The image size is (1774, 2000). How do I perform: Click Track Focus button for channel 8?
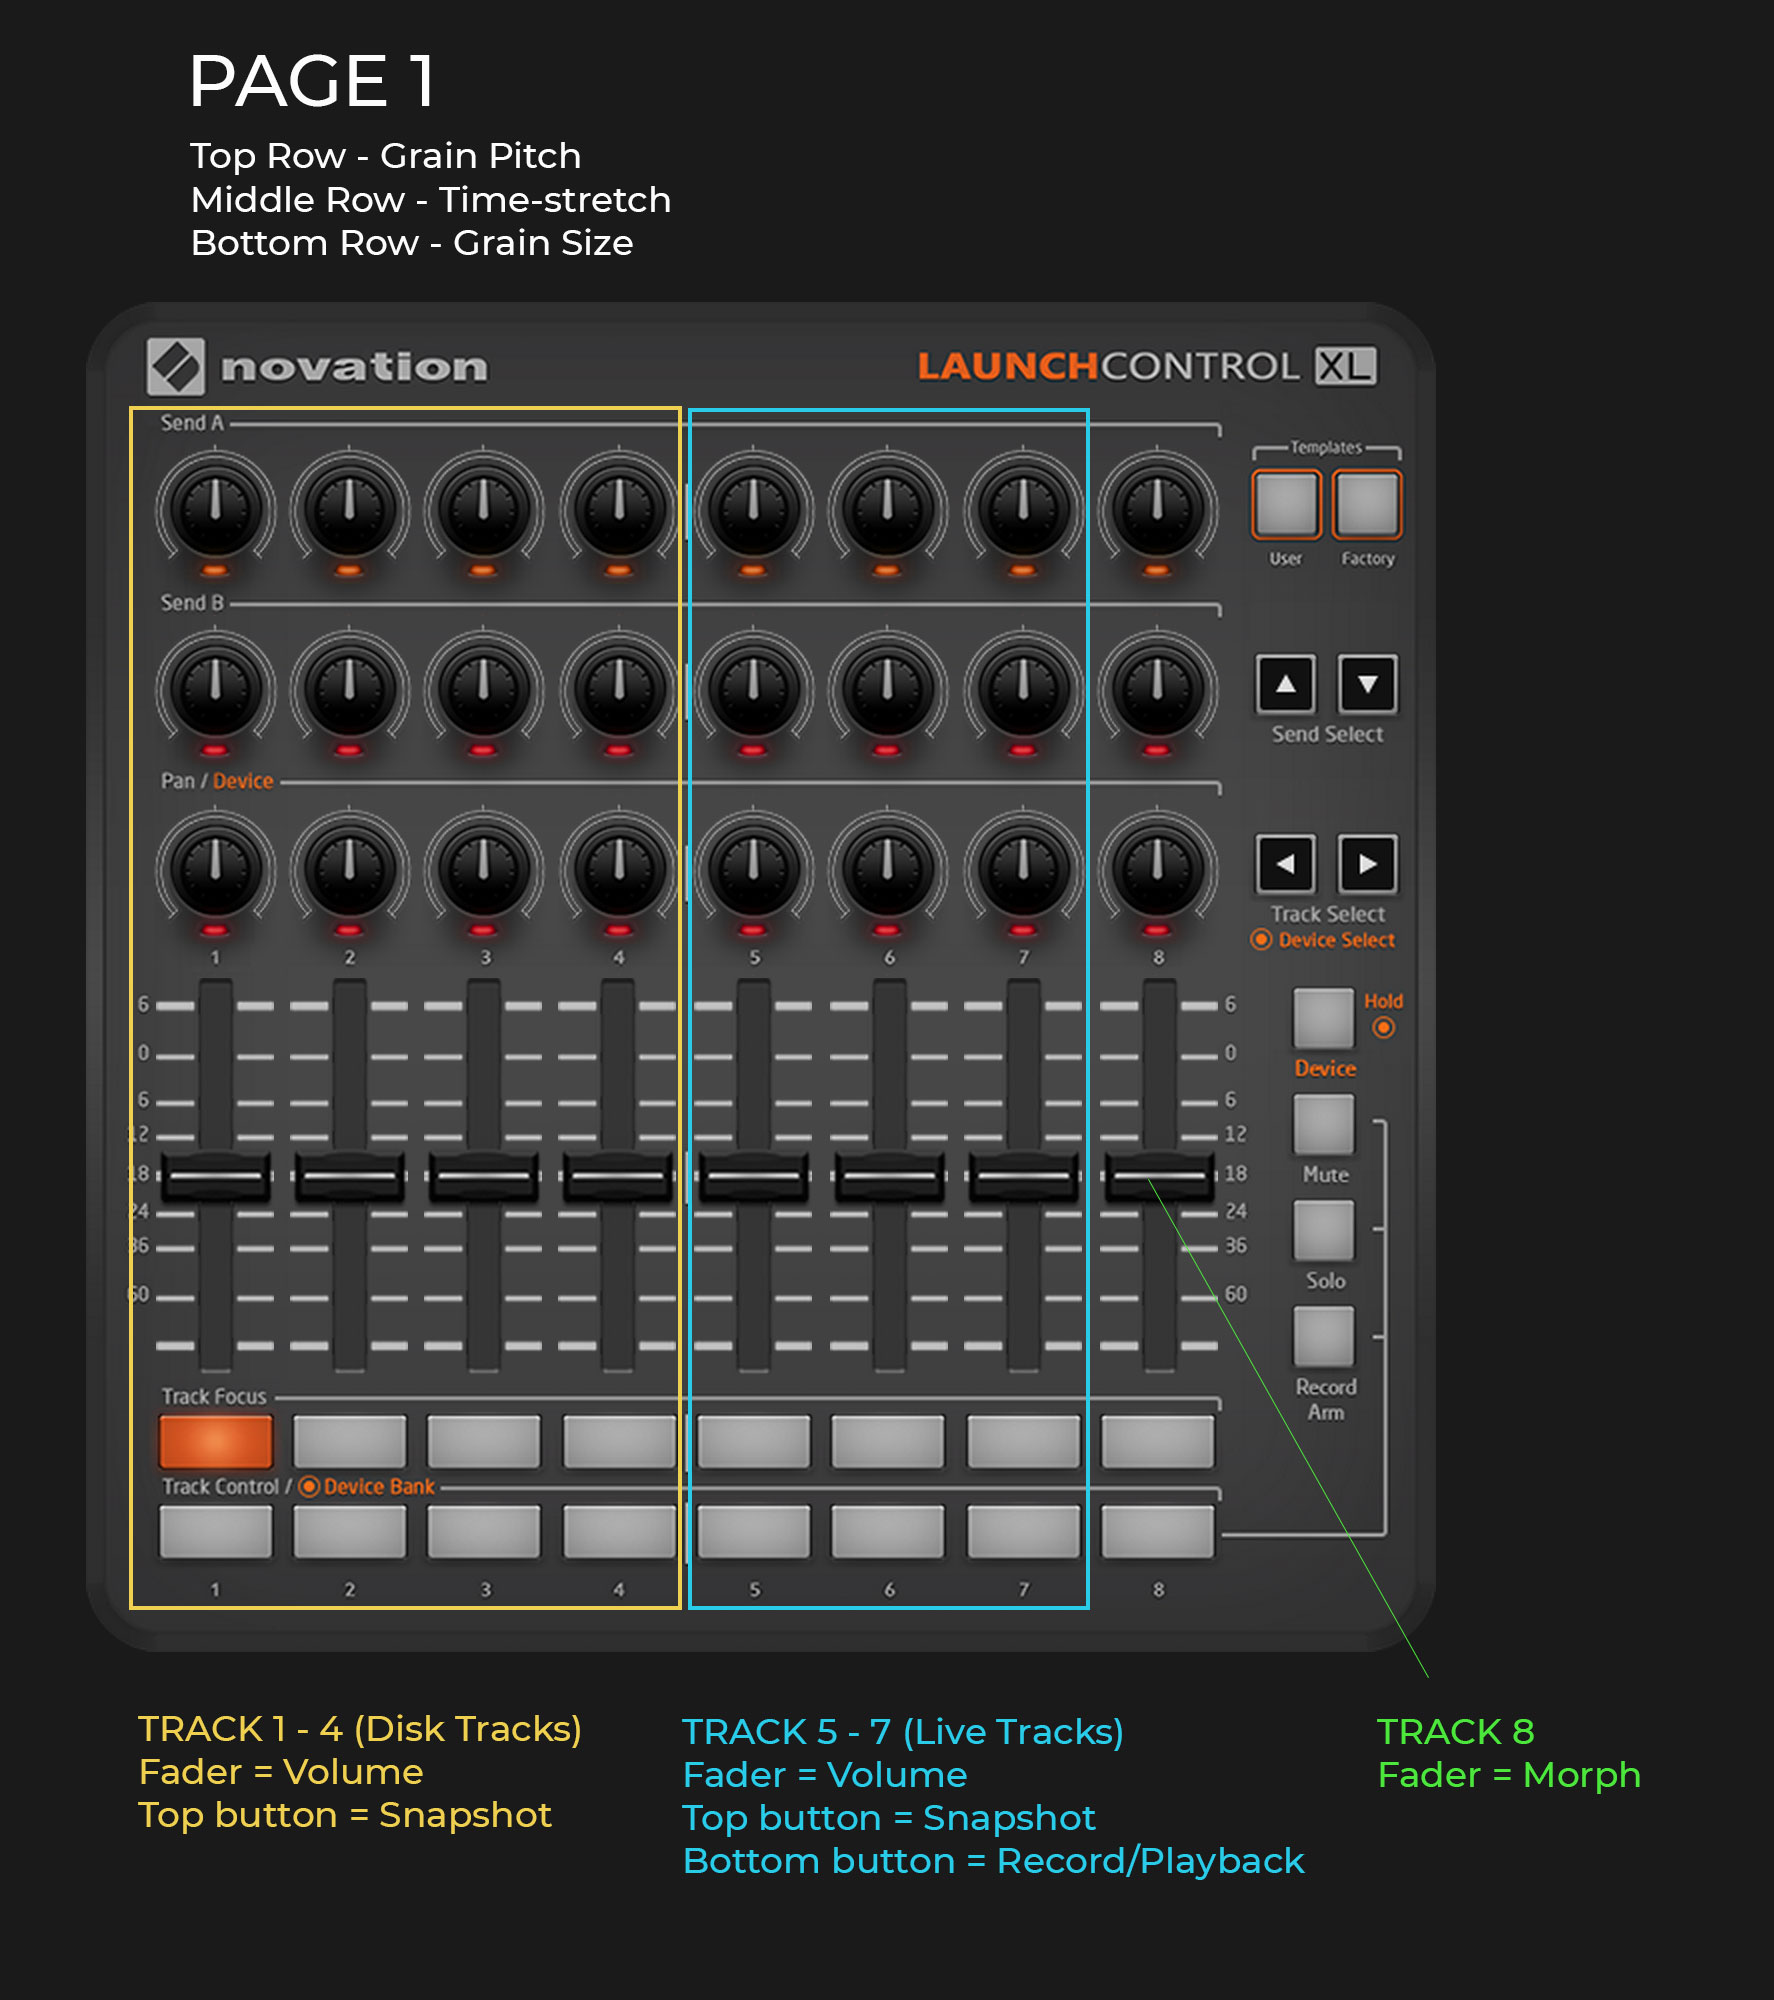[1158, 1441]
